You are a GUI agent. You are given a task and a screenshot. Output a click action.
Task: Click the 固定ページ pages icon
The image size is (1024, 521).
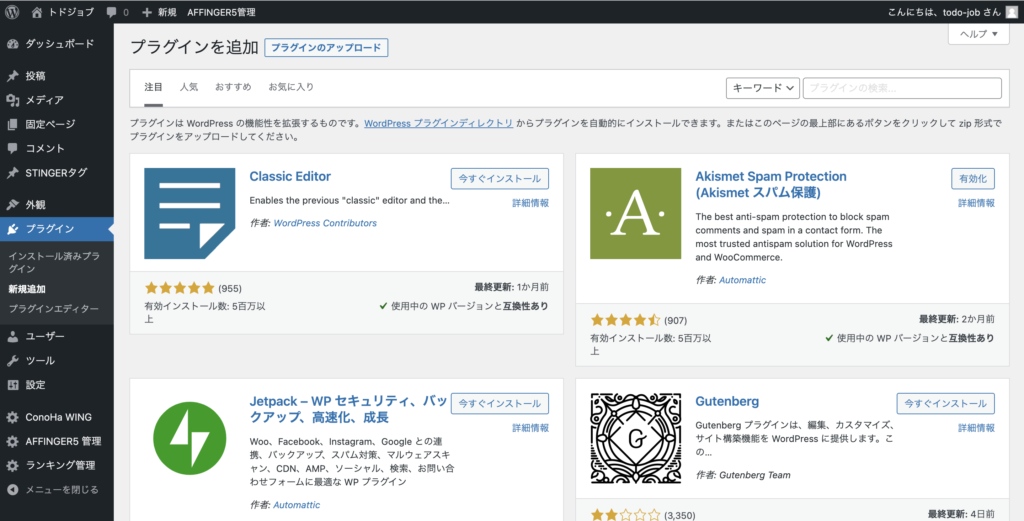click(x=12, y=124)
